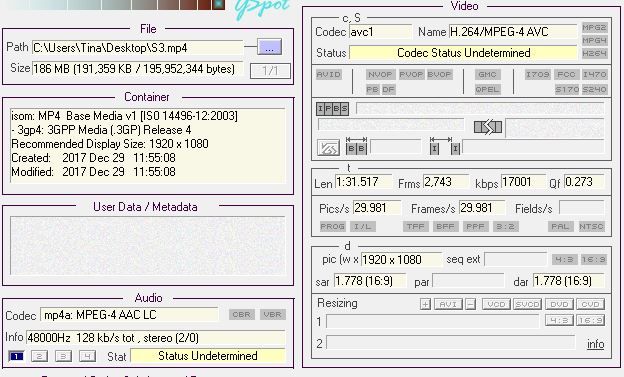
Task: Click the color gradient bar at top
Action: (113, 5)
